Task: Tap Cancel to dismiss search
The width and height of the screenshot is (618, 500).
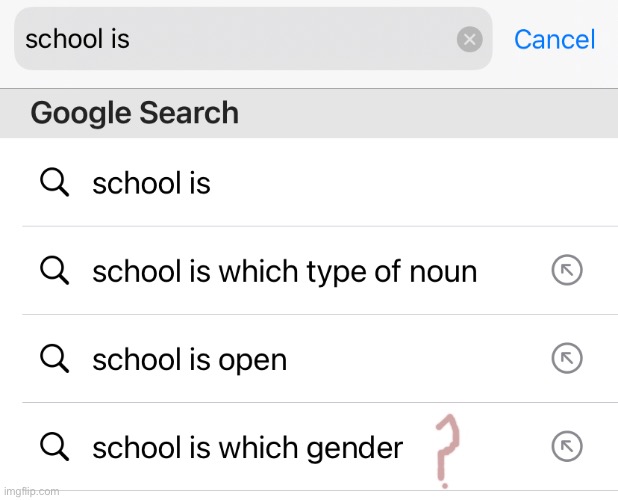Action: pyautogui.click(x=554, y=39)
